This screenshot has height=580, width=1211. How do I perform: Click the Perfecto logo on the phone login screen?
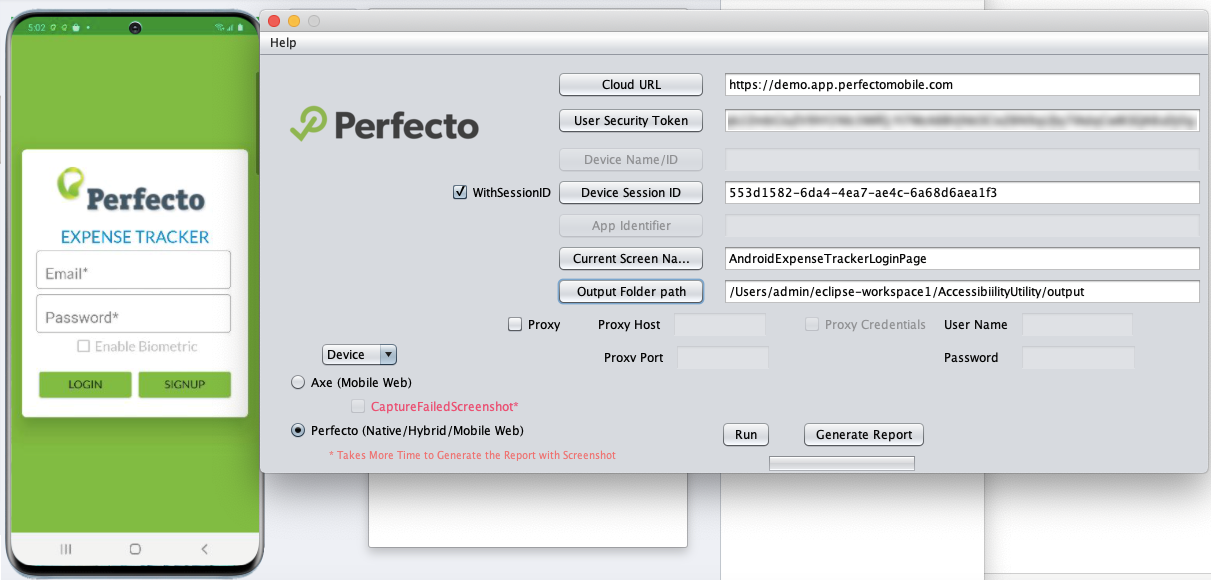coord(132,191)
